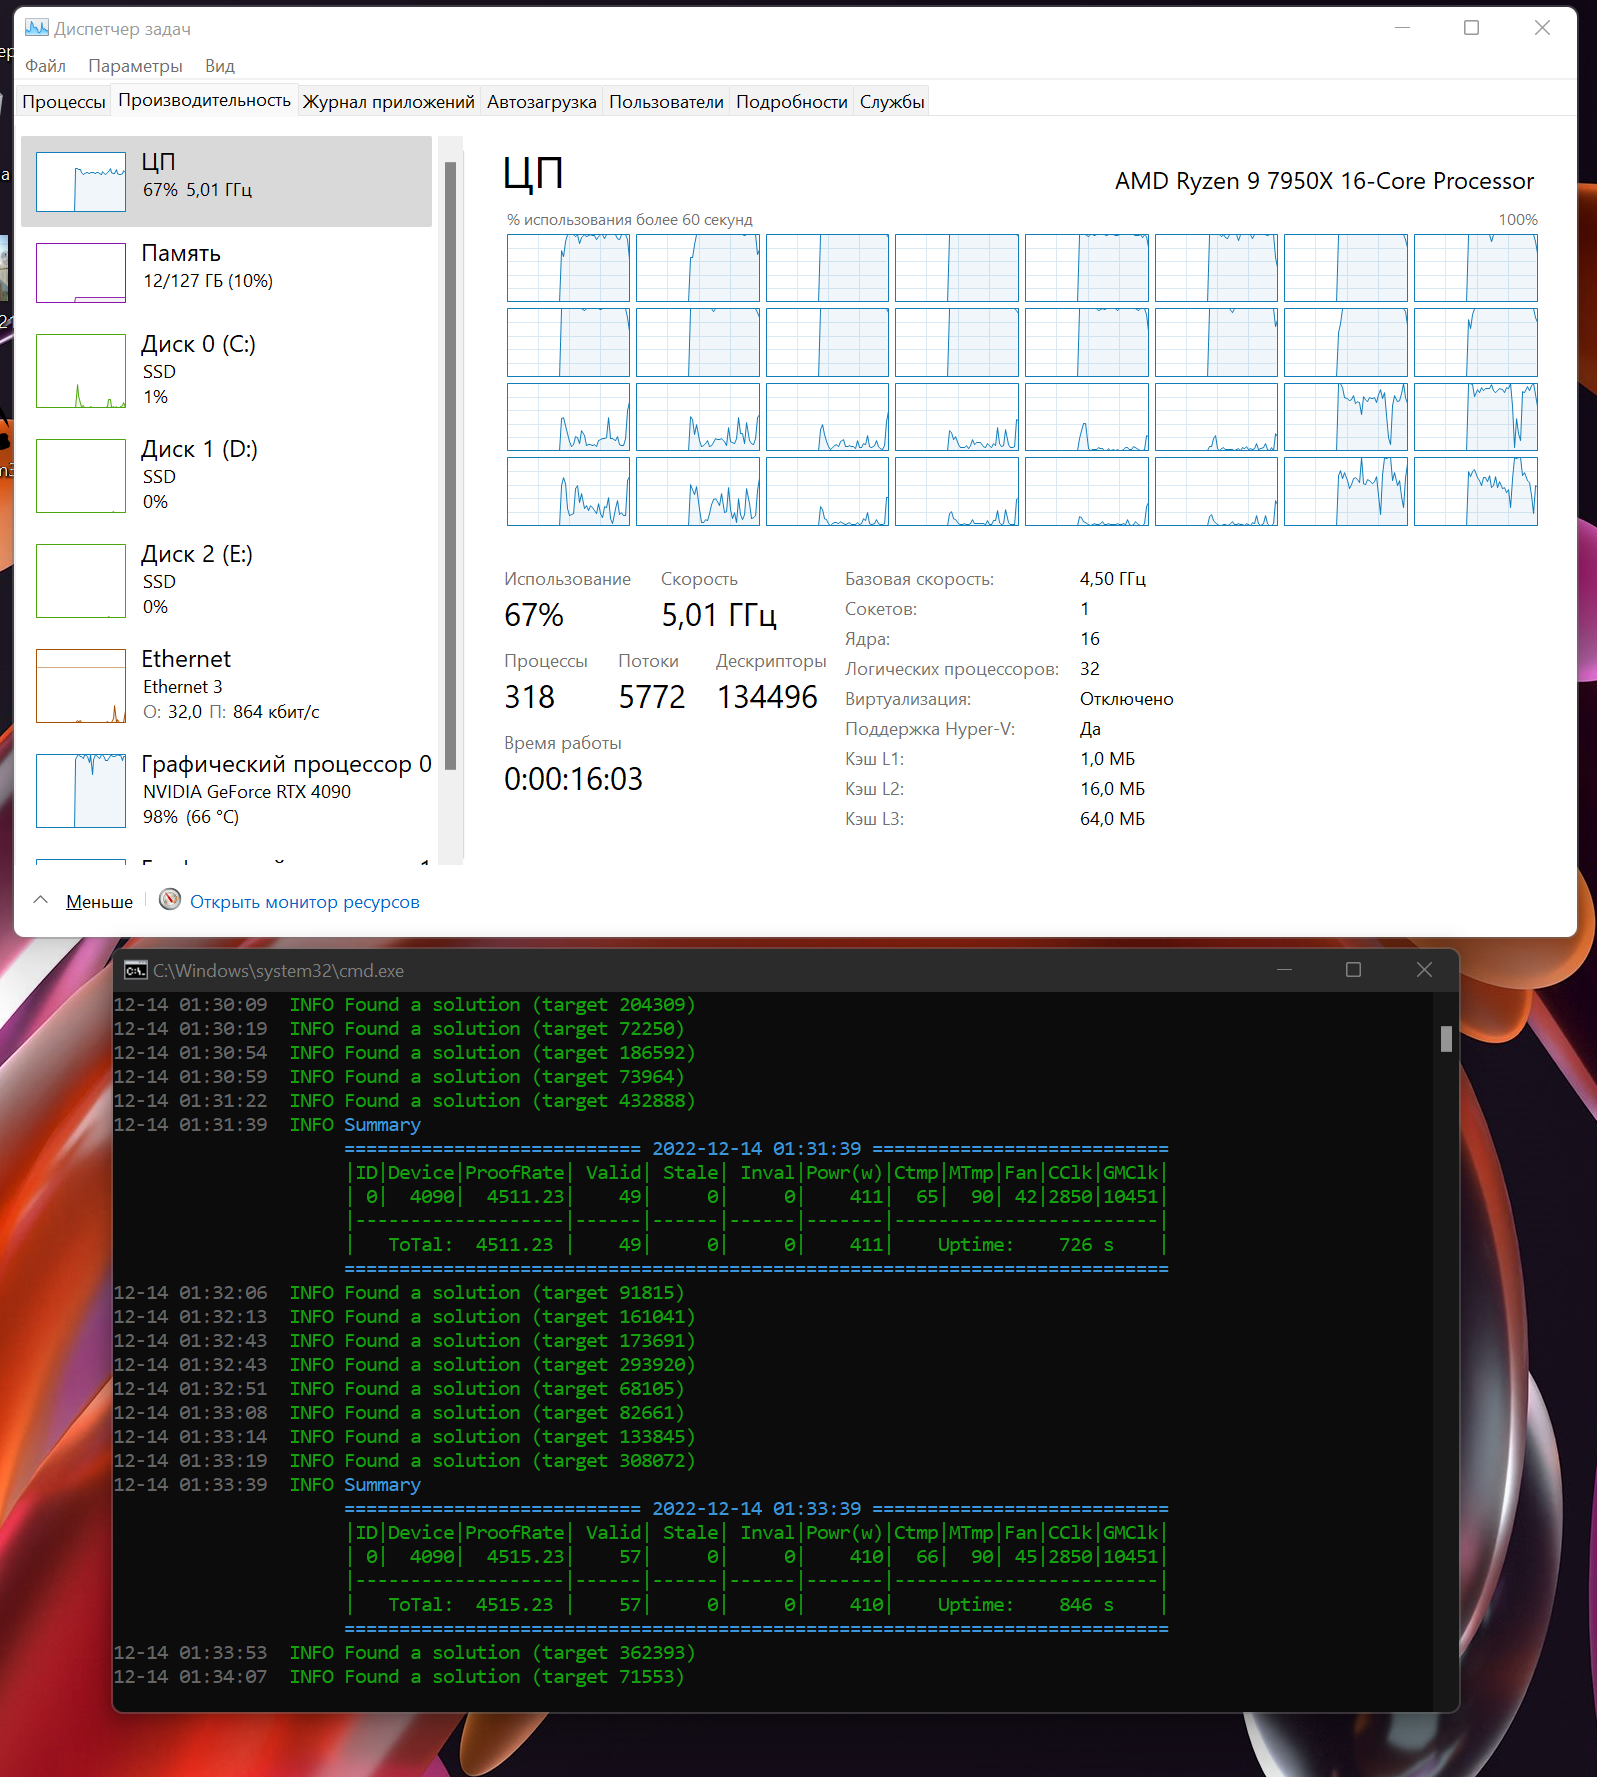Collapse details with the Меньше chevron
The width and height of the screenshot is (1597, 1777).
(x=41, y=900)
